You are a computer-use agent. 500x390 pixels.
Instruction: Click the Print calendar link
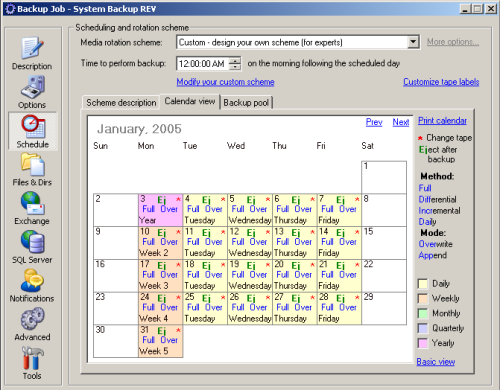pyautogui.click(x=442, y=121)
